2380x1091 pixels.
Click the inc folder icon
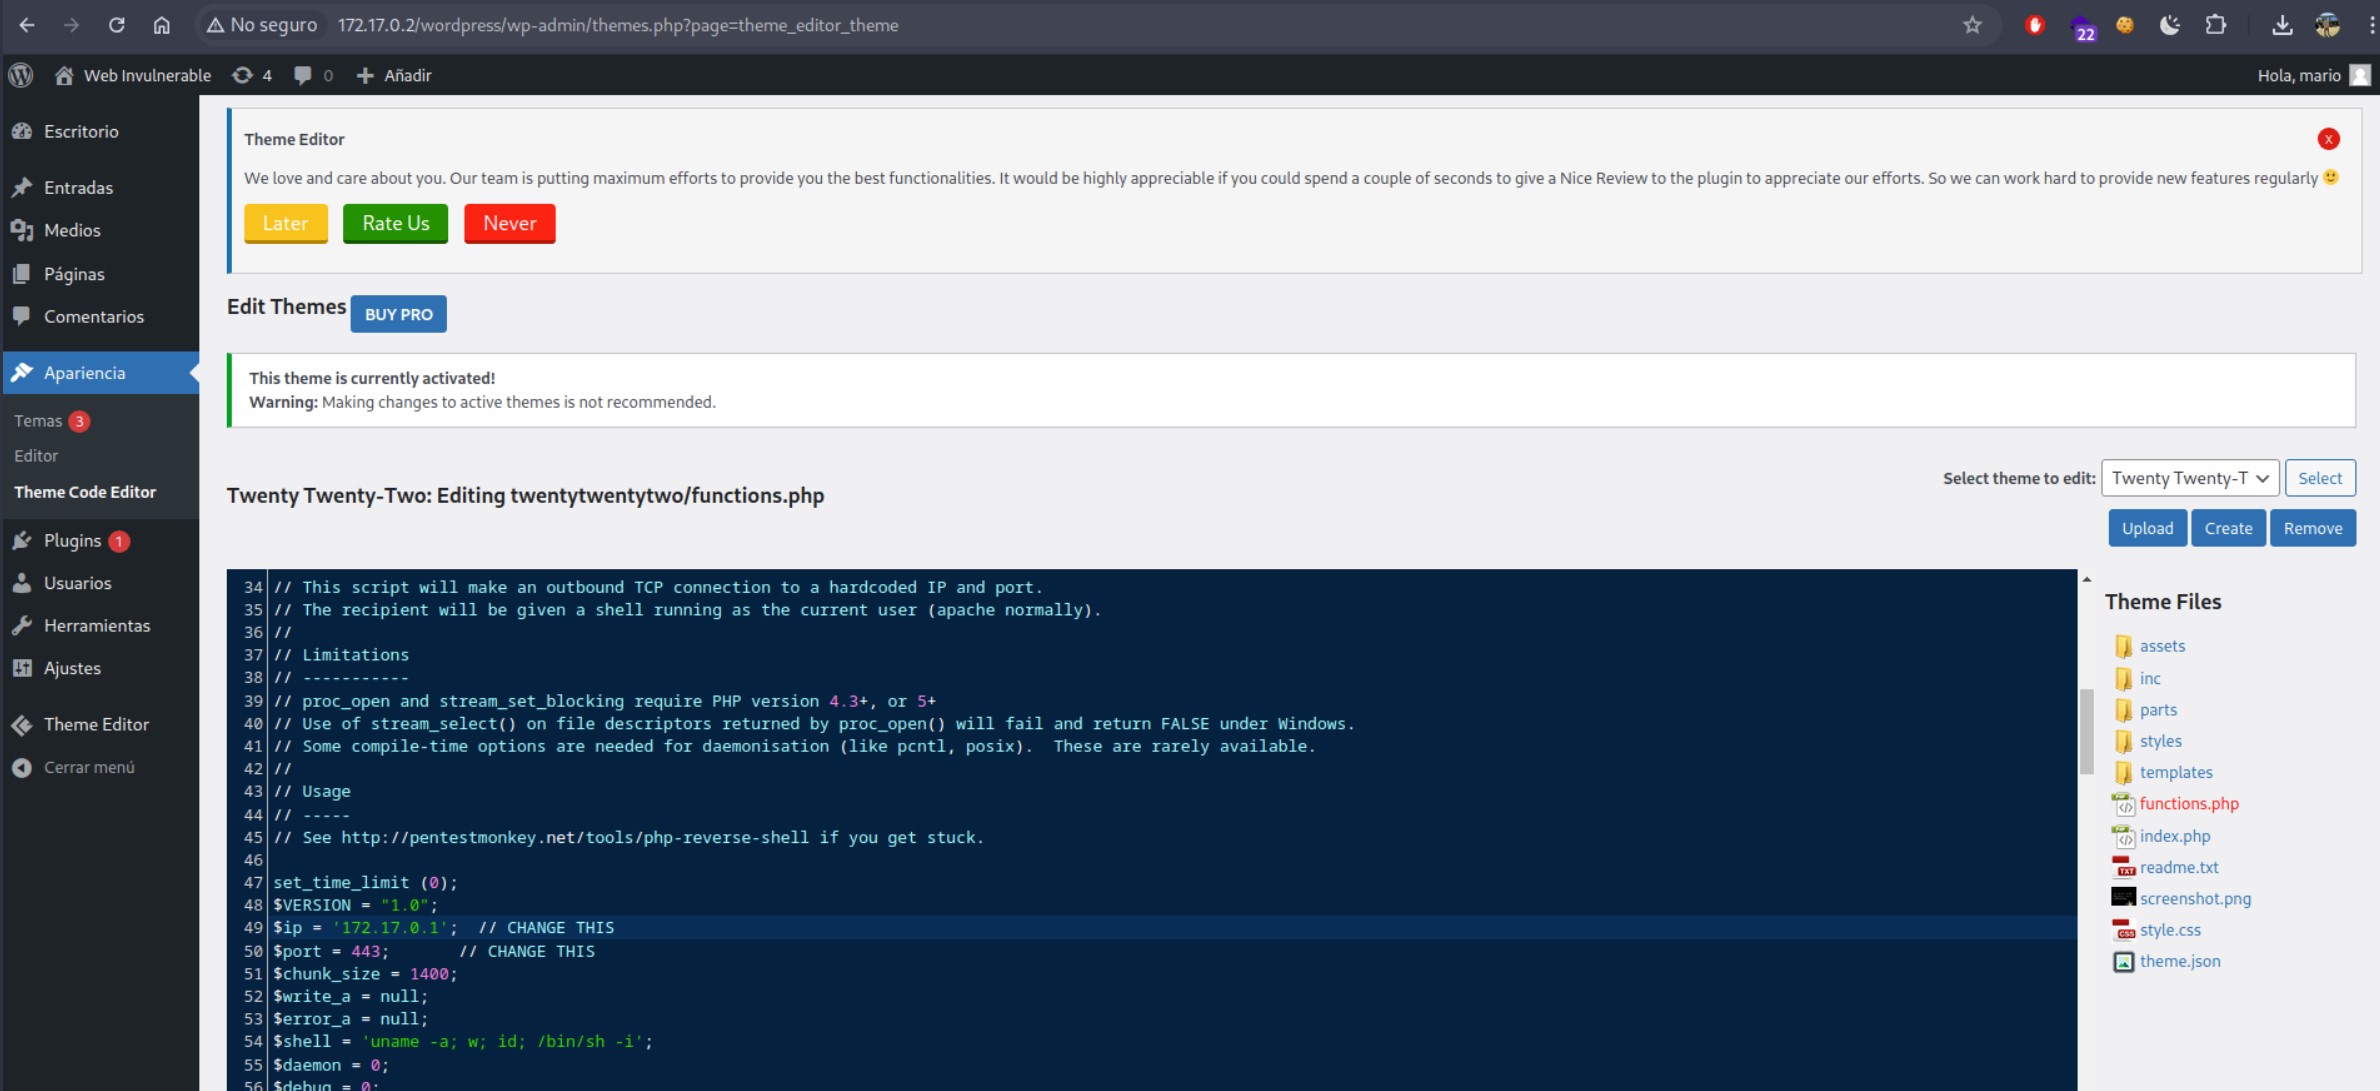[2123, 678]
